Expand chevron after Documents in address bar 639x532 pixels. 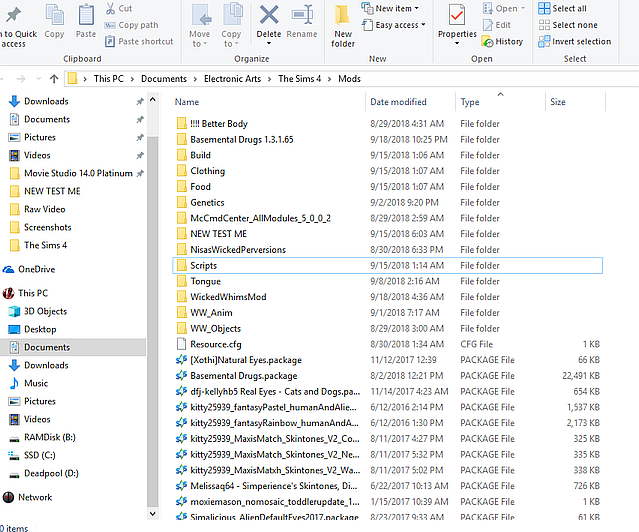195,79
